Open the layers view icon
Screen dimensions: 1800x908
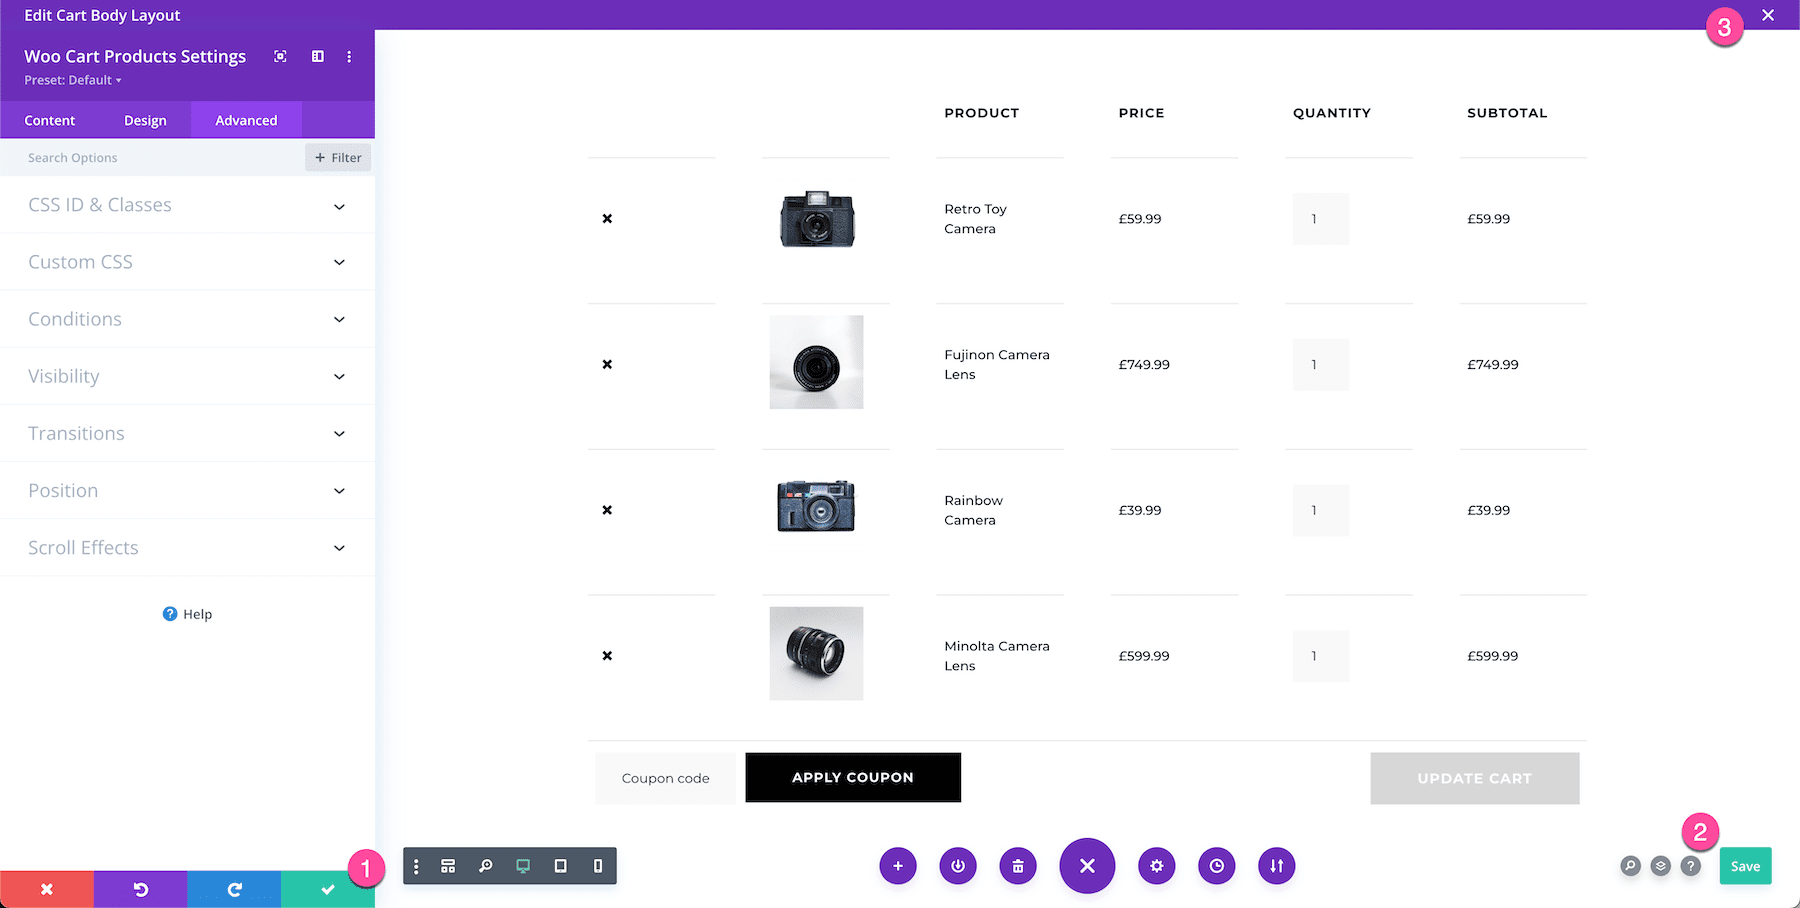pyautogui.click(x=1661, y=866)
